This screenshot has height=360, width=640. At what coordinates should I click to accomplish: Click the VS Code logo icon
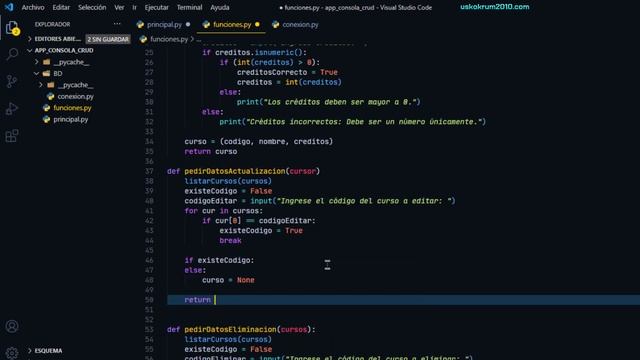pos(9,7)
